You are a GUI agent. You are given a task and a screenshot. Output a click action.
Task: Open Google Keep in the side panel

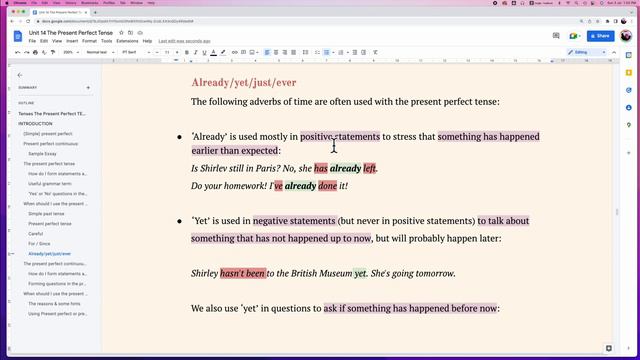point(629,73)
